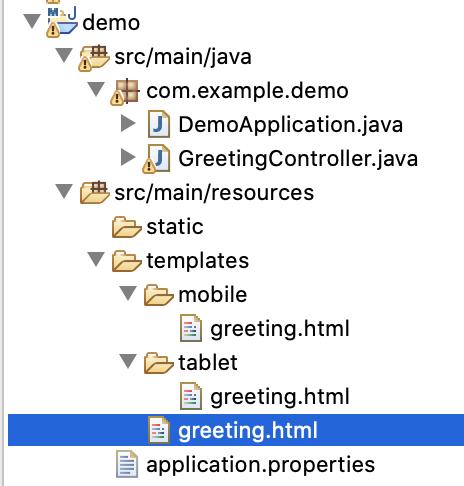Click the demo Maven project icon
This screenshot has height=486, width=464.
tap(62, 22)
